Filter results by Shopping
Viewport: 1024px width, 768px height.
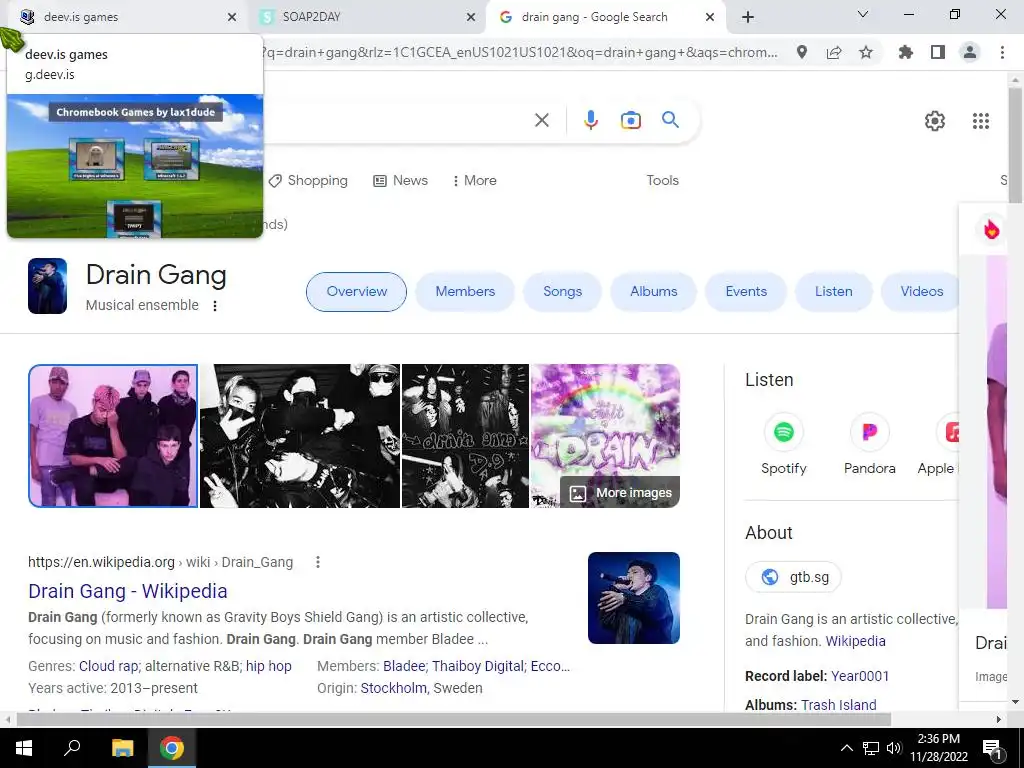pos(308,181)
